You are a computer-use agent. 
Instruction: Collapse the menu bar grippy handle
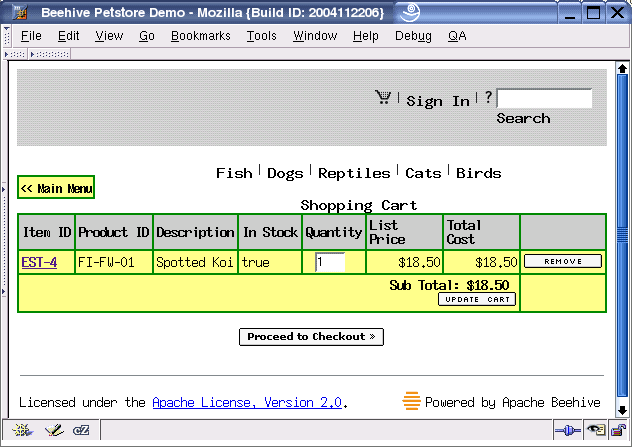[6, 36]
